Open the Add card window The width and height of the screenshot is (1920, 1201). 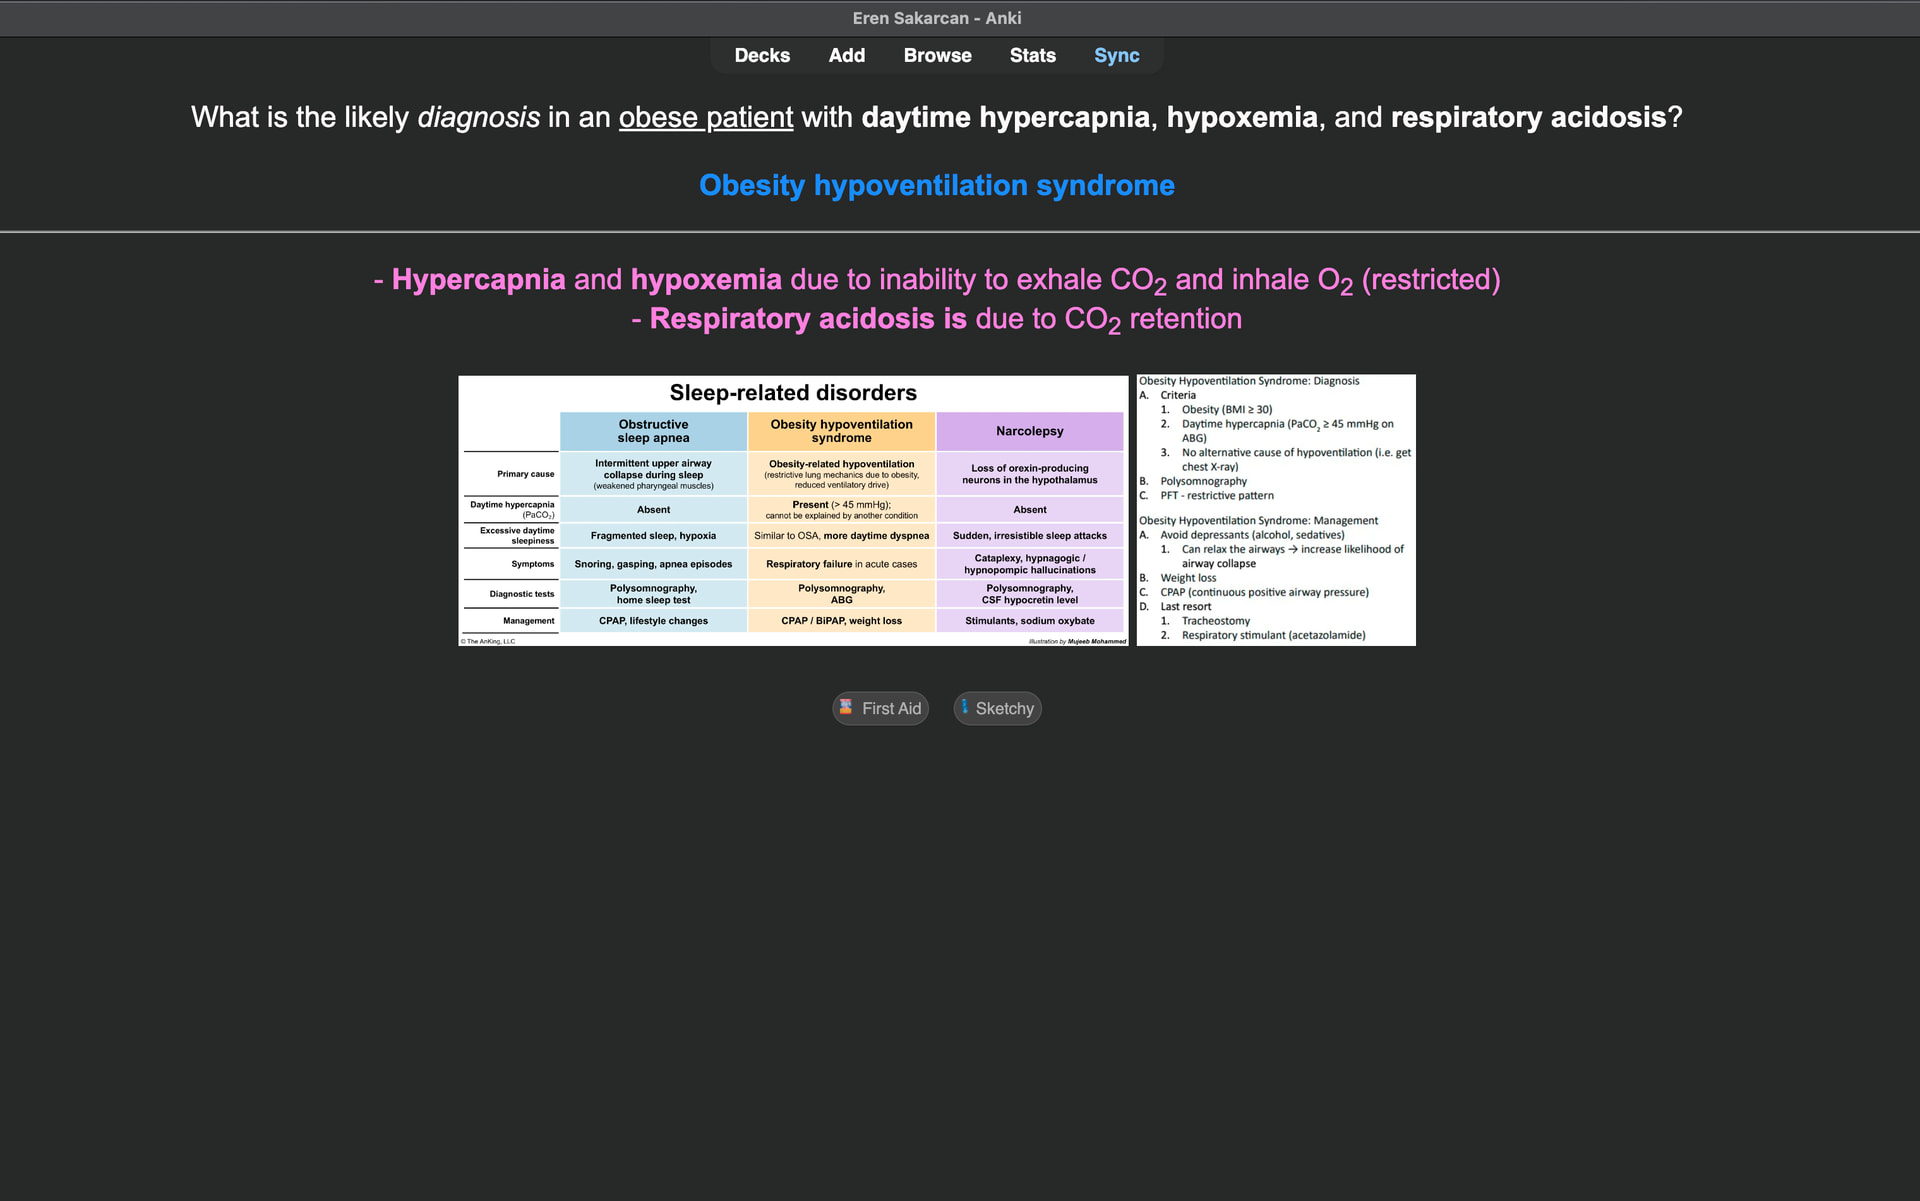click(x=846, y=56)
